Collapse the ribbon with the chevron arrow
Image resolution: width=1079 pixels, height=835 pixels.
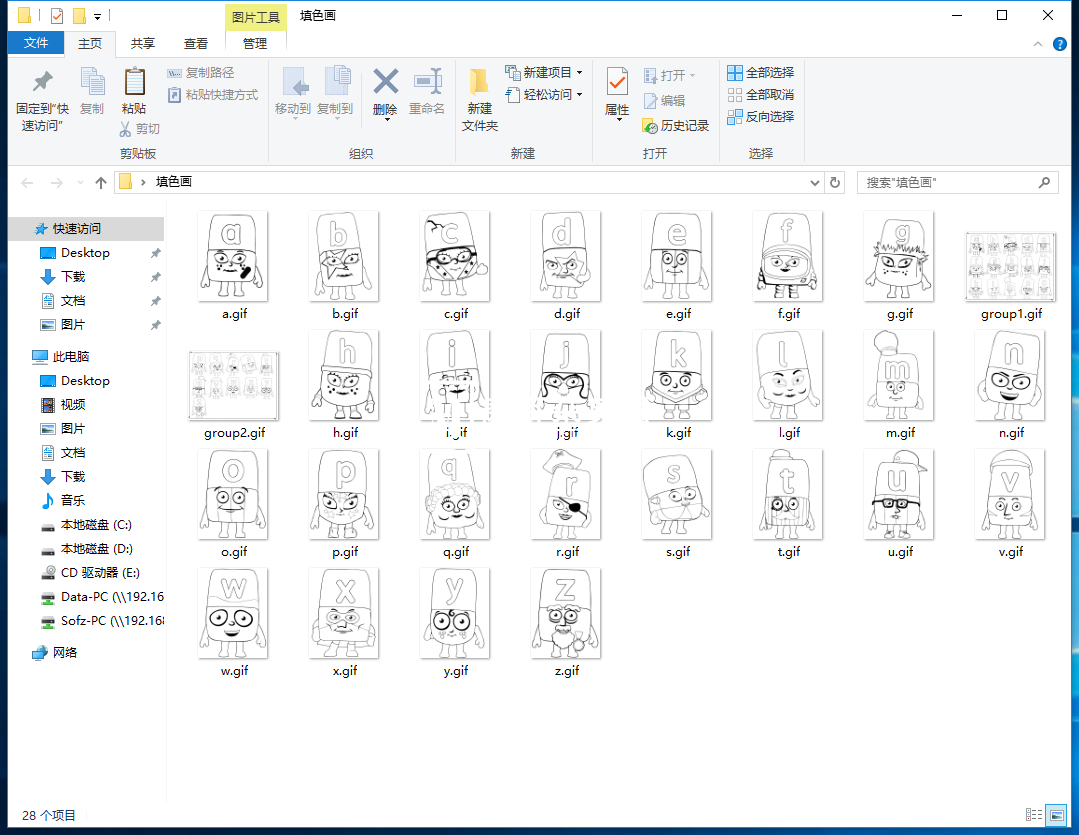[x=1038, y=44]
